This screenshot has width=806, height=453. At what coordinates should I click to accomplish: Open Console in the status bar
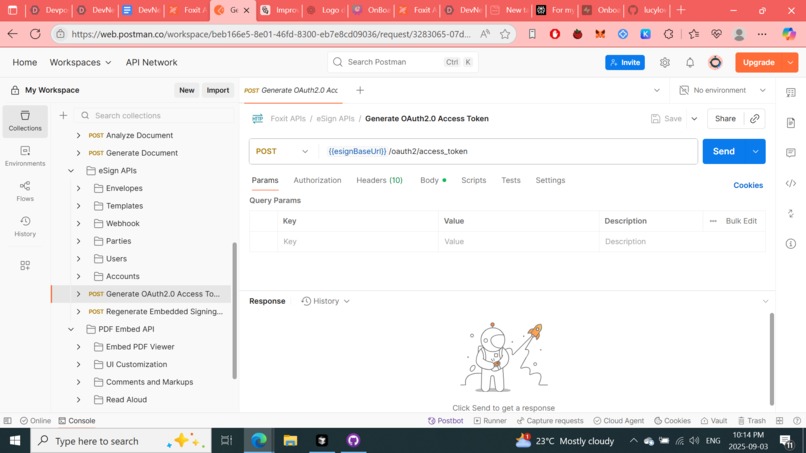(x=77, y=420)
